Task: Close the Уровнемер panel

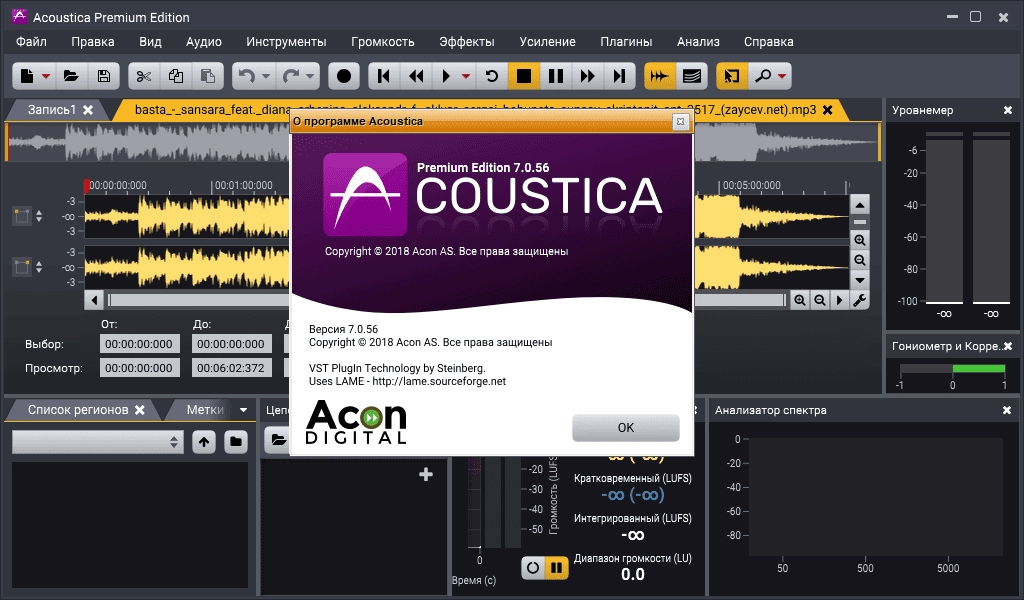Action: pyautogui.click(x=1008, y=110)
